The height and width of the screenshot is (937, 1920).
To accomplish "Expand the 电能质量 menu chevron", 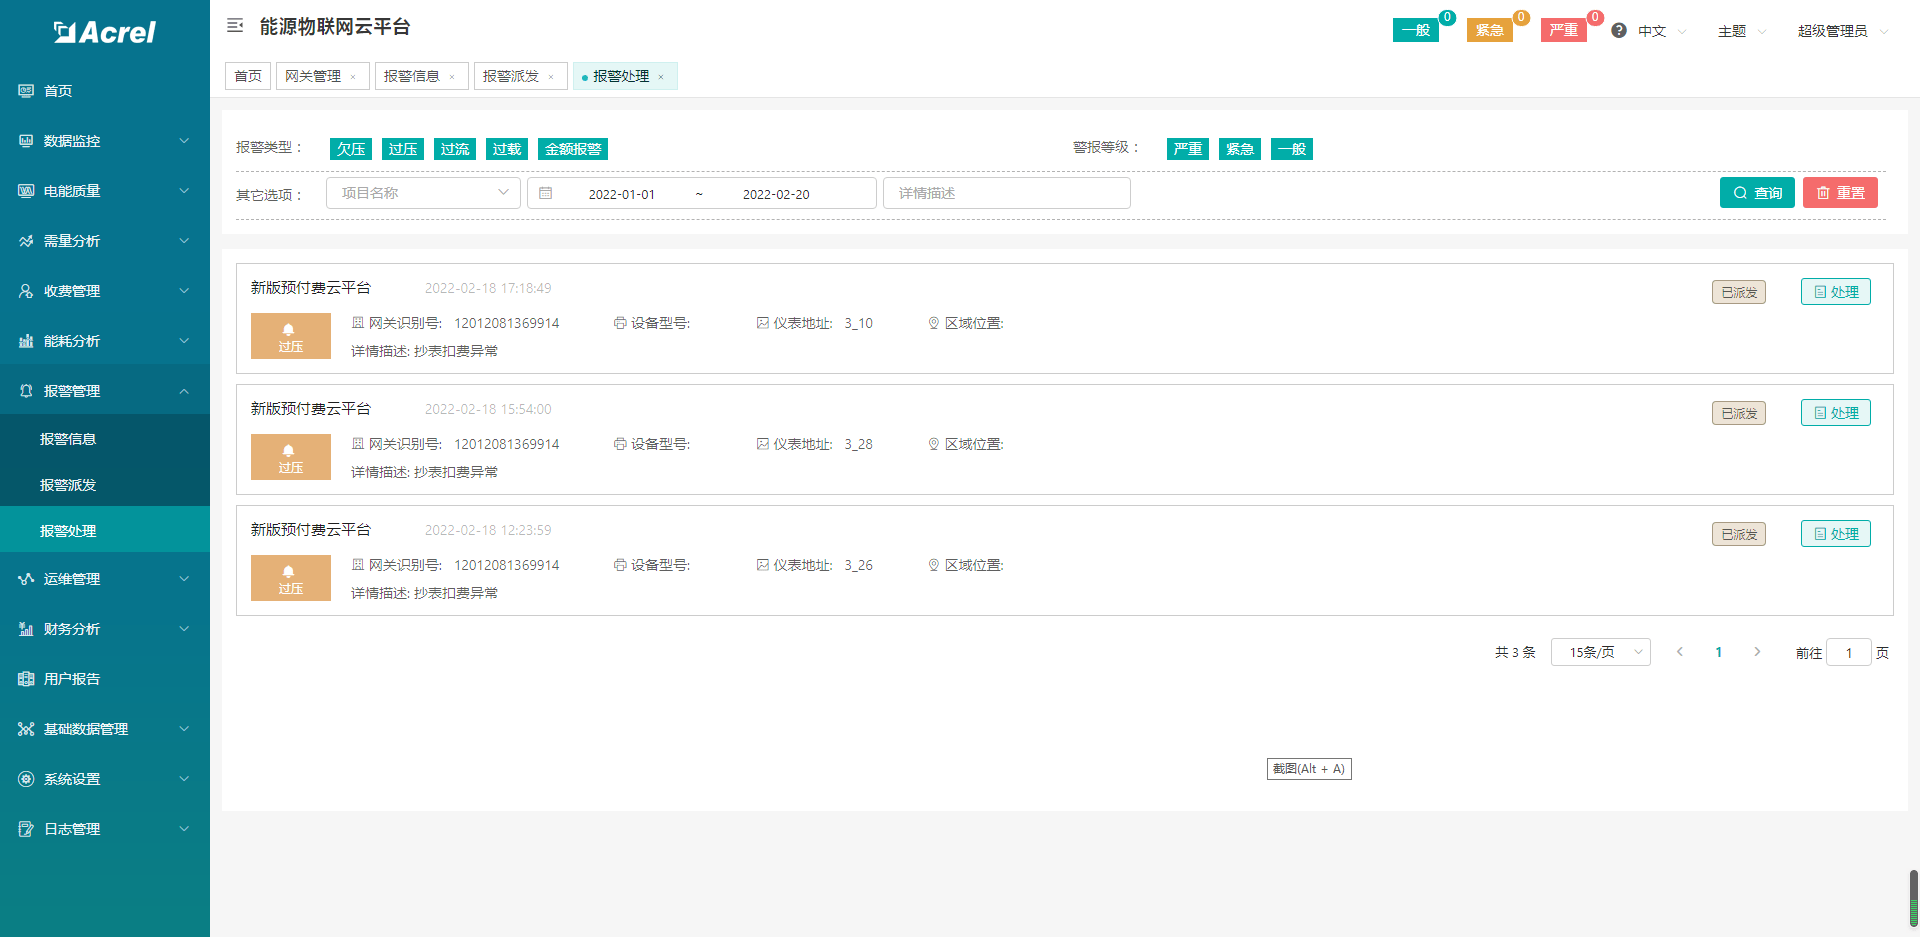I will point(184,191).
